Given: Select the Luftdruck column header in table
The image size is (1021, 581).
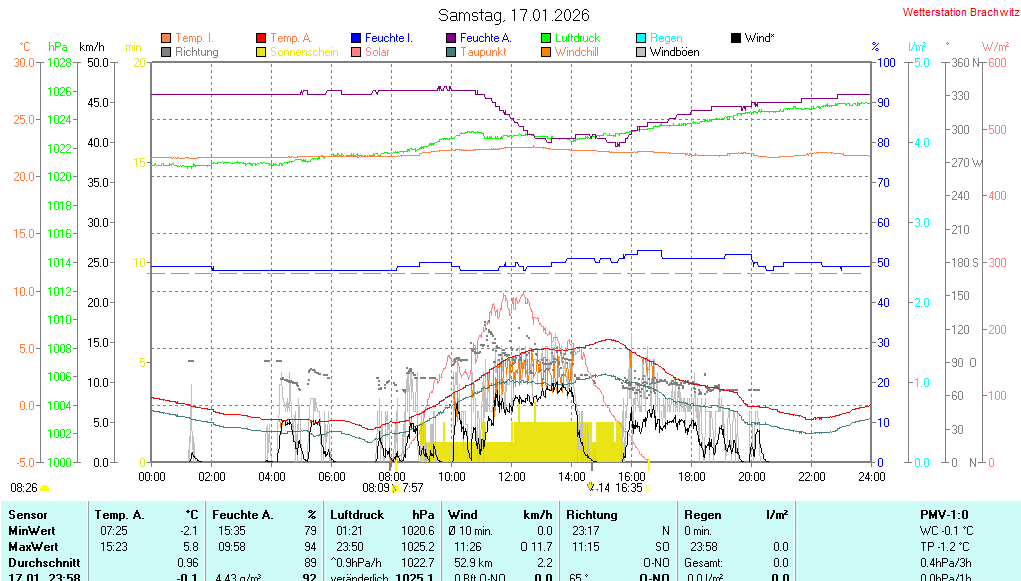Looking at the screenshot, I should (357, 514).
